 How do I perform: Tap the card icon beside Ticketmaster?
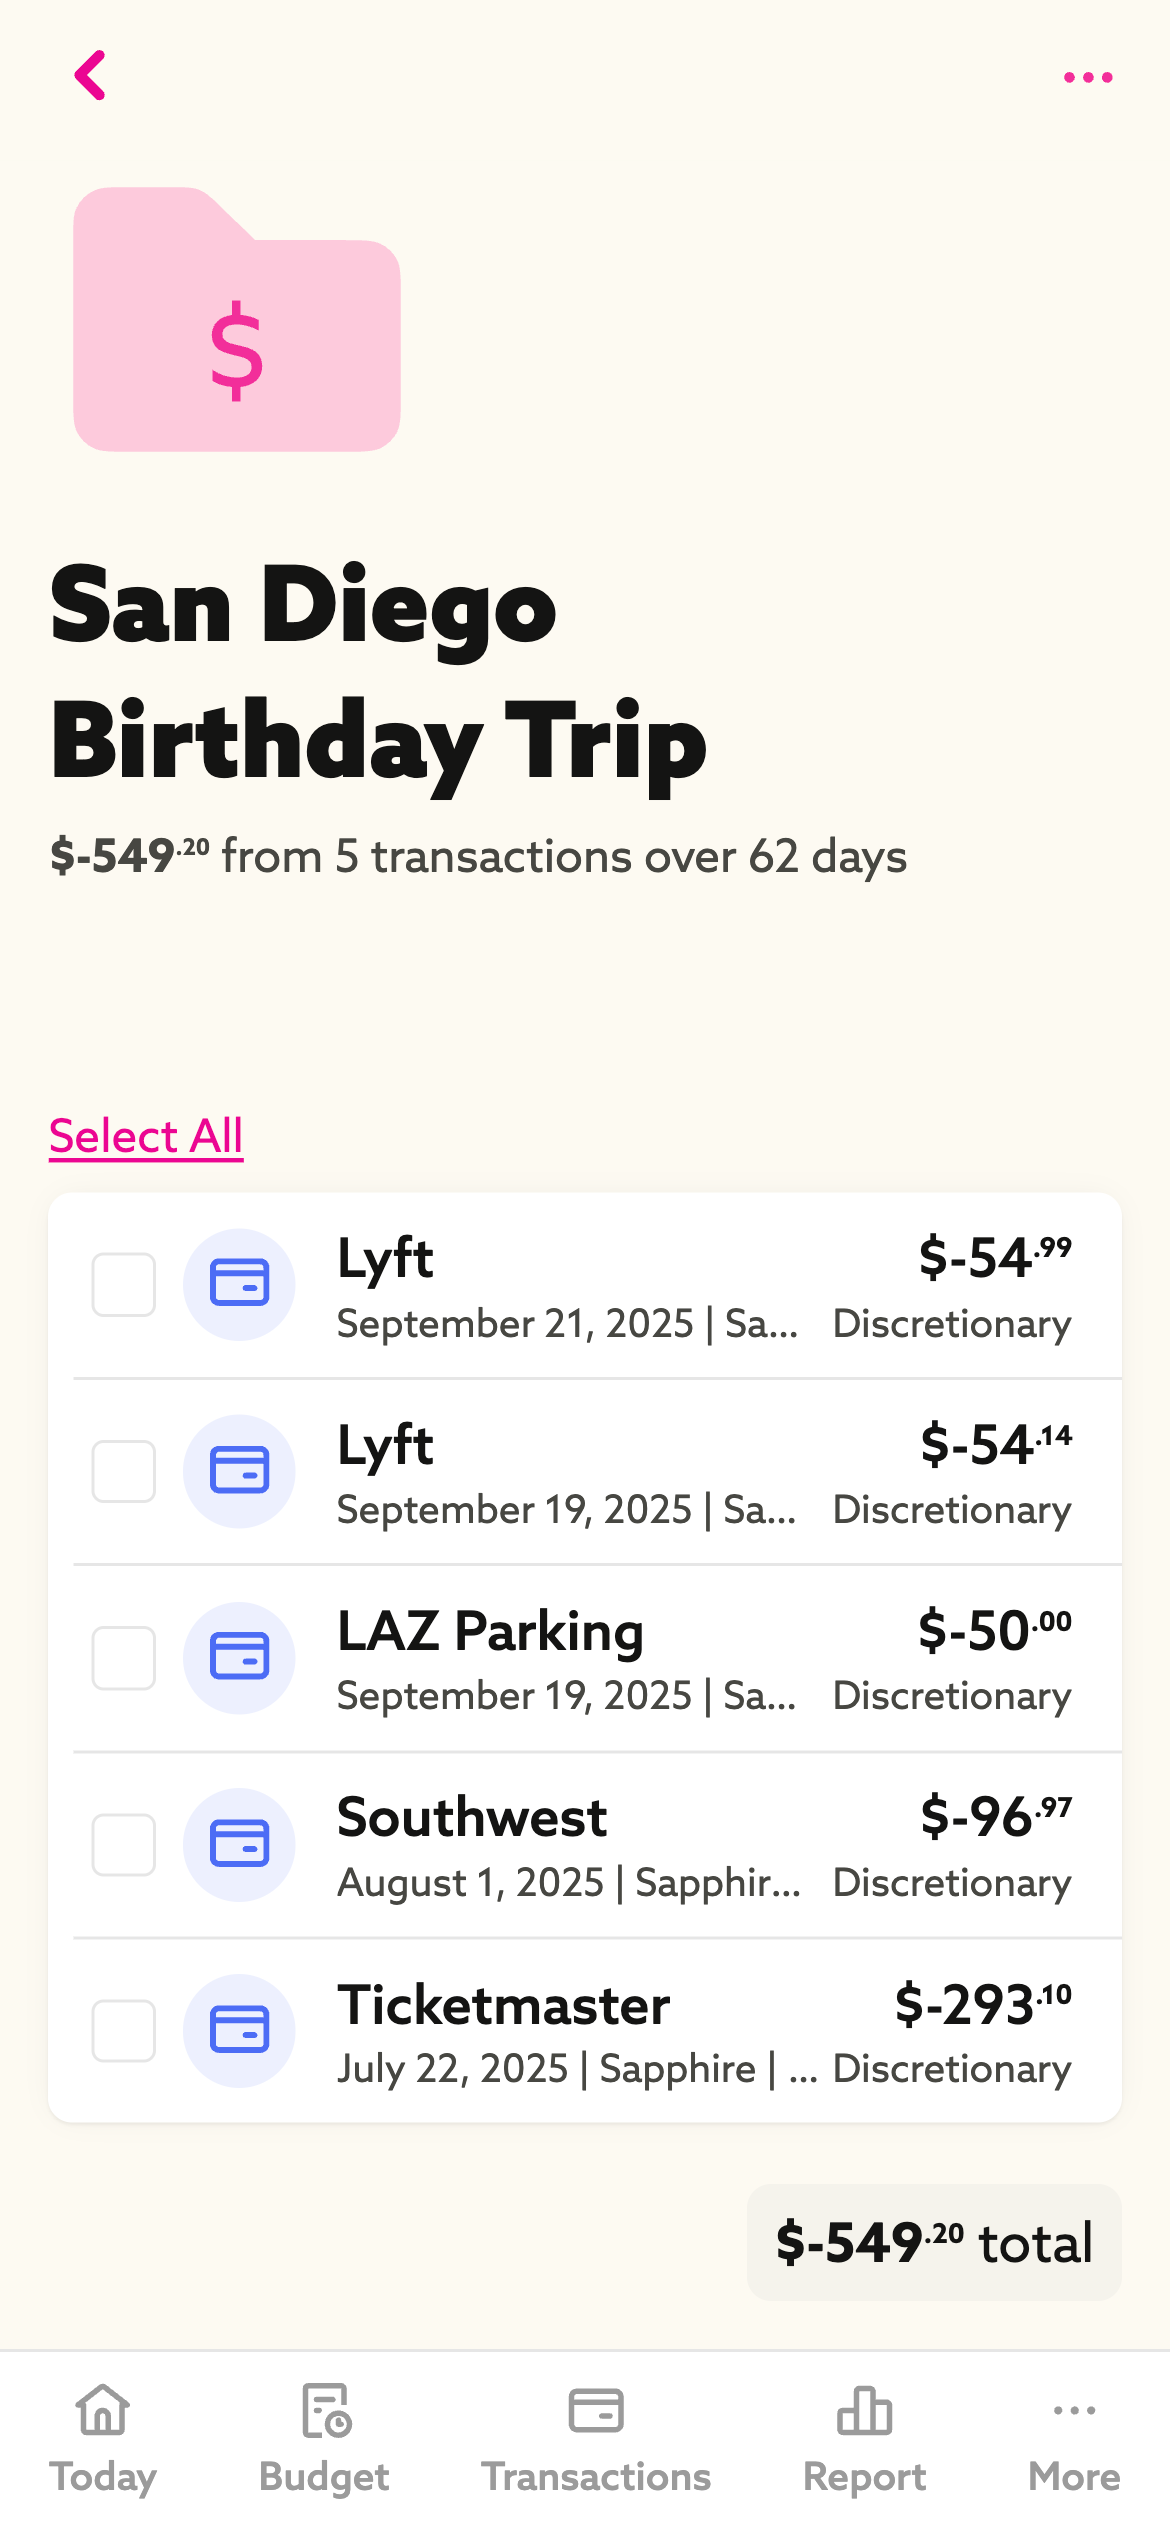click(x=239, y=2031)
